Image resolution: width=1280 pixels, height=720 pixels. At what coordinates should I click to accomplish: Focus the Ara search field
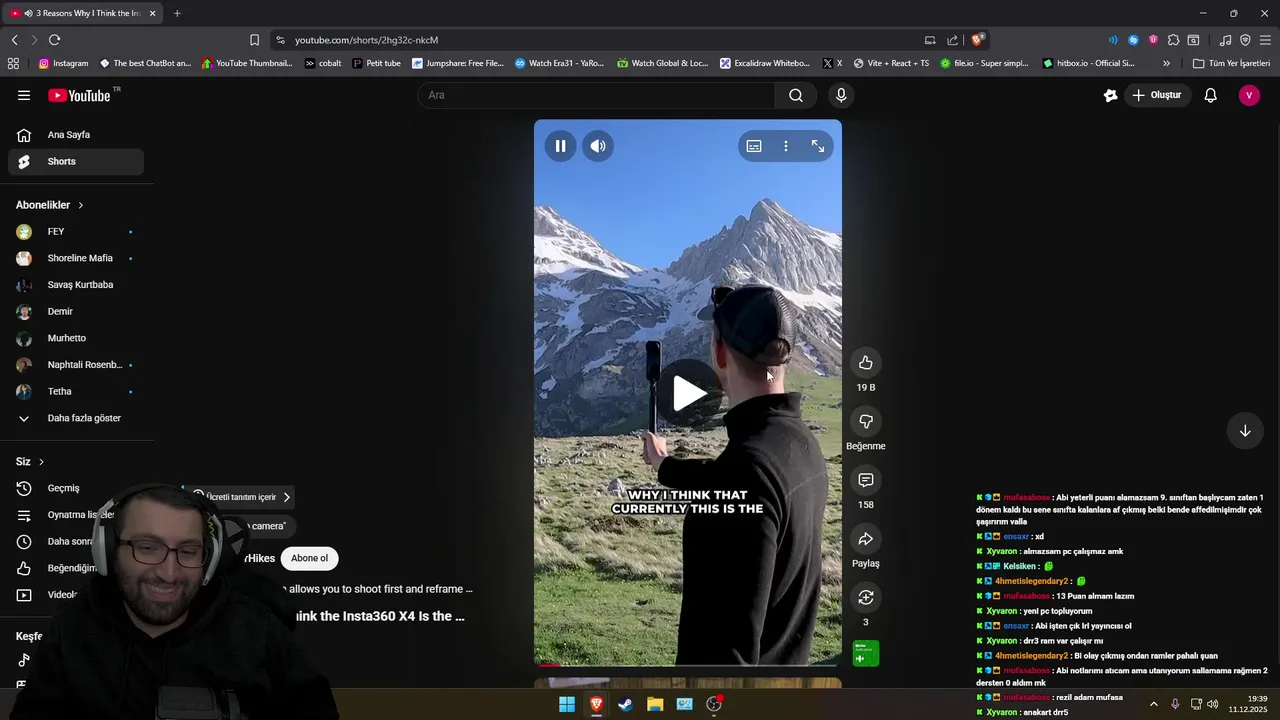597,95
